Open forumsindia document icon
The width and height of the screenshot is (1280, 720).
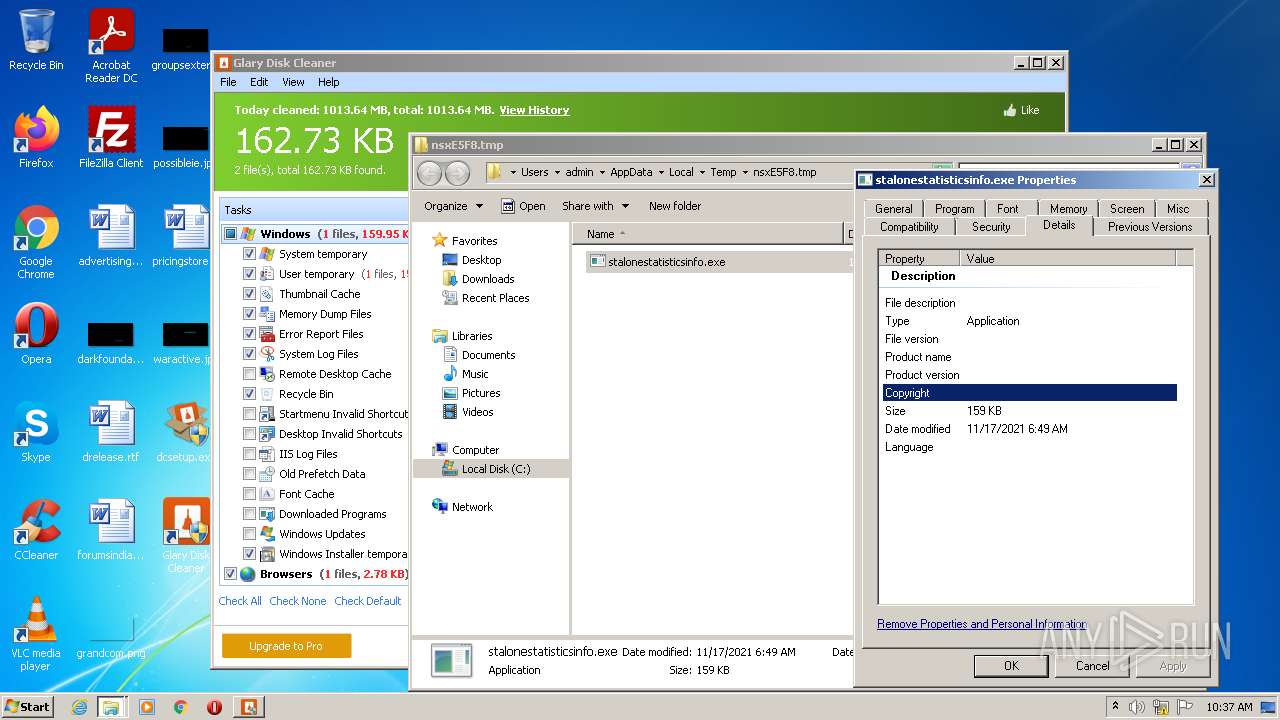(x=111, y=530)
